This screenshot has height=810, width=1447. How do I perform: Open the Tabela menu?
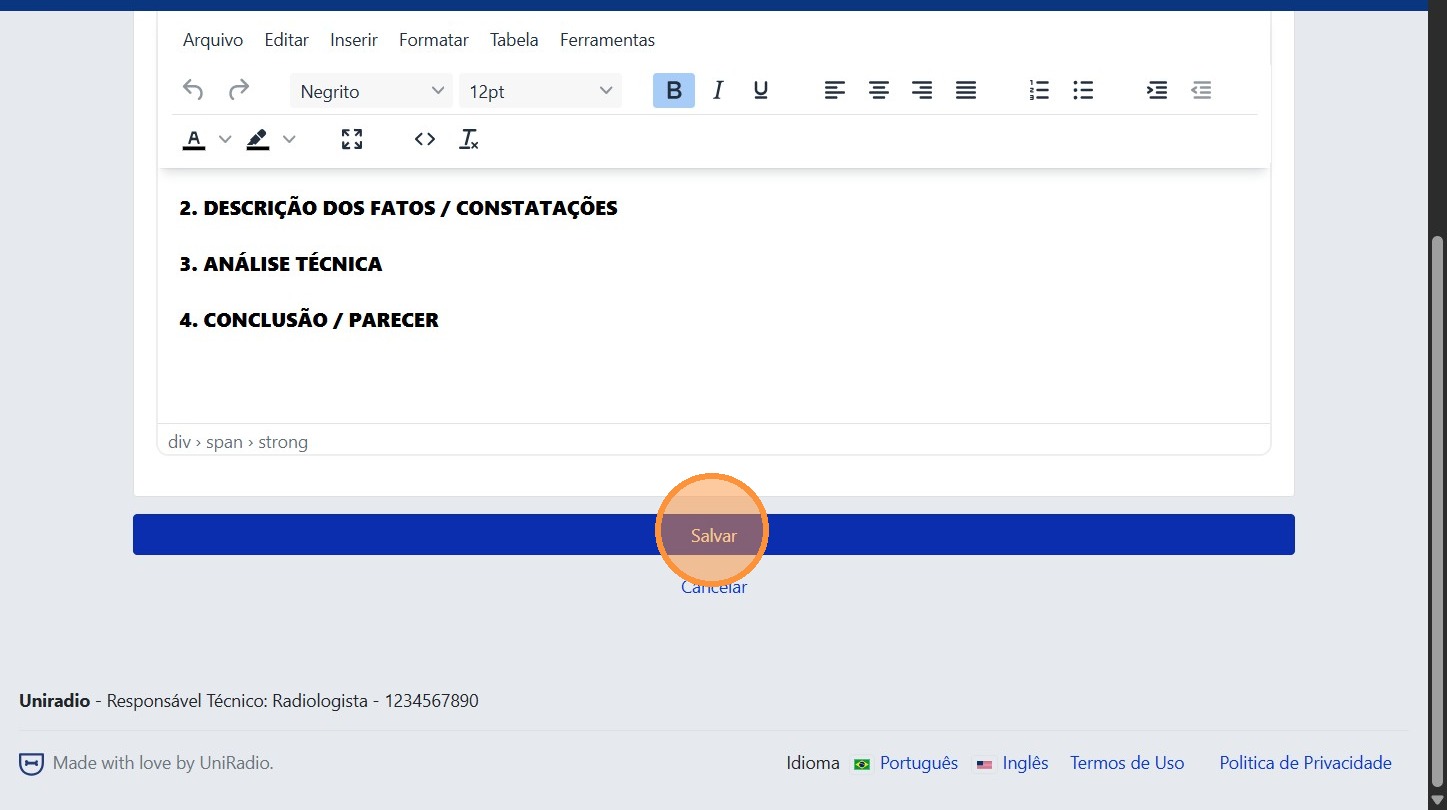514,40
